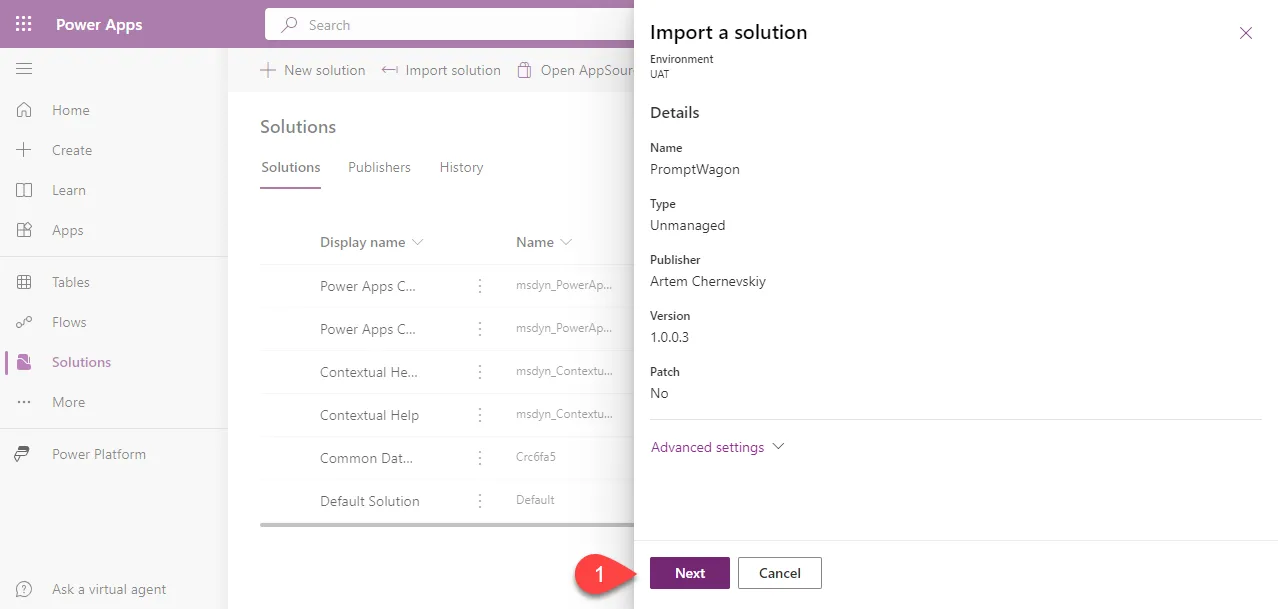Viewport: 1278px width, 609px height.
Task: Click the horizontal scrollbar under solutions list
Action: pyautogui.click(x=446, y=524)
